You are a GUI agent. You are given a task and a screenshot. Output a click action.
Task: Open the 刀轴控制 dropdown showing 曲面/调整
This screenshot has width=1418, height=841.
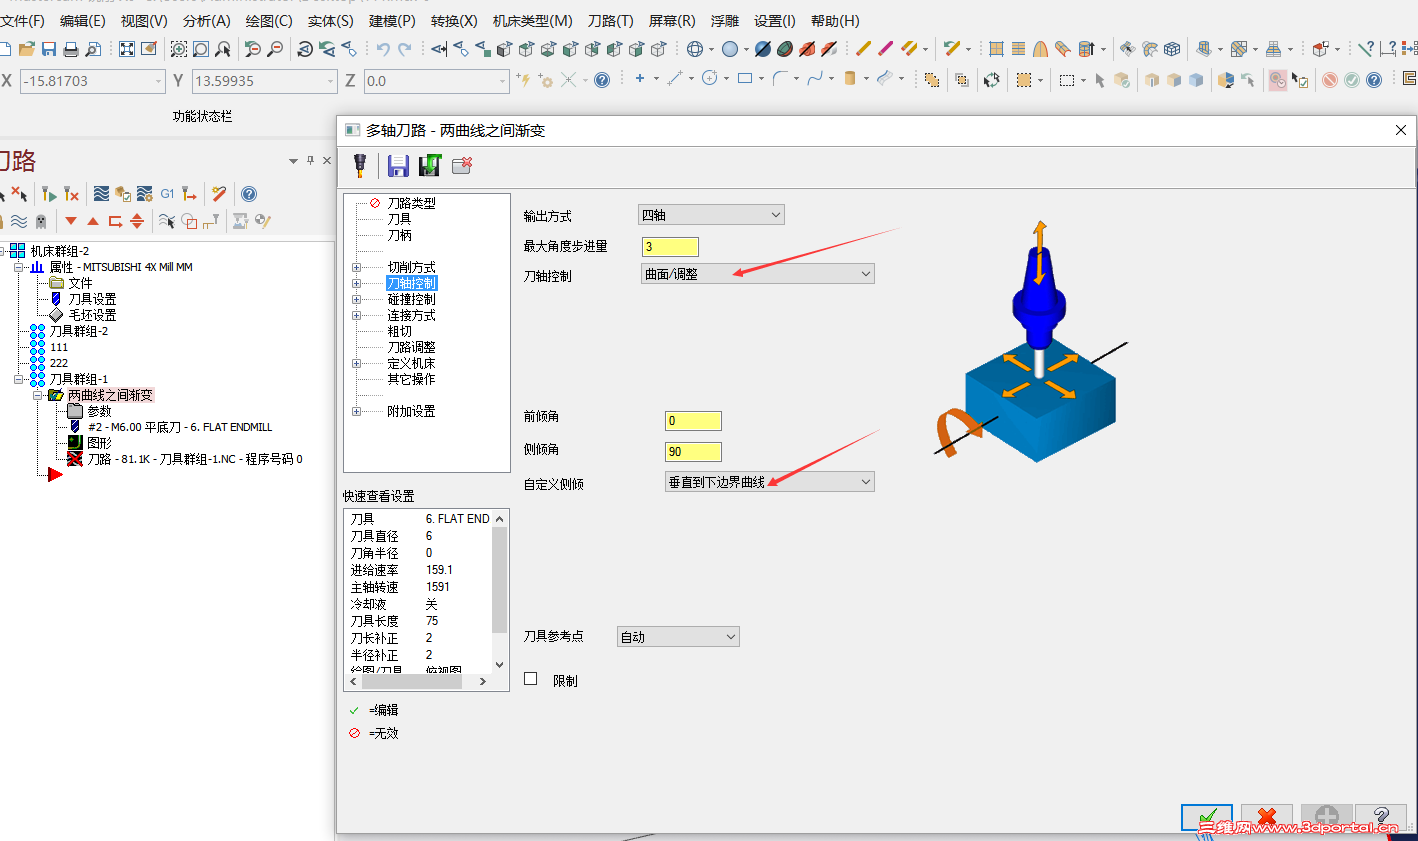[x=757, y=274]
